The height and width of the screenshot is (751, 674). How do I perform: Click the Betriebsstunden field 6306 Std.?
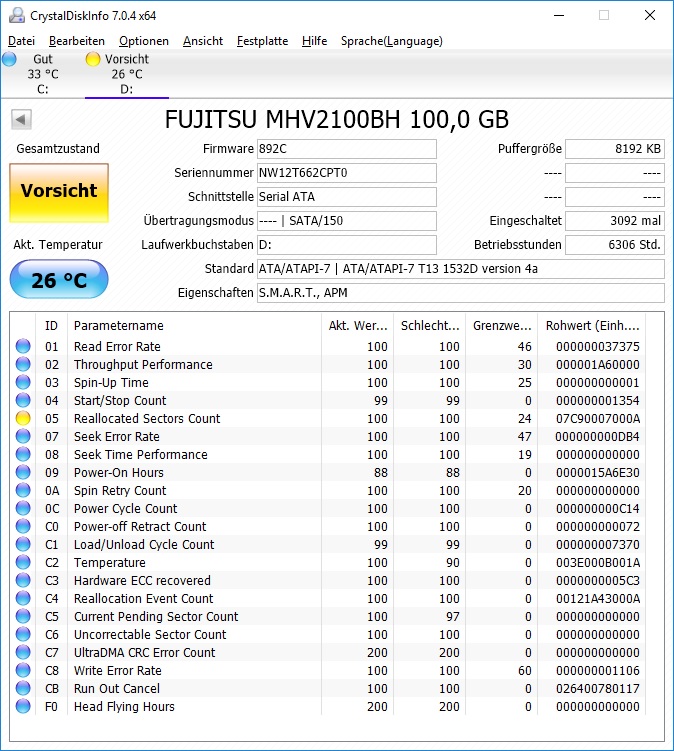615,245
